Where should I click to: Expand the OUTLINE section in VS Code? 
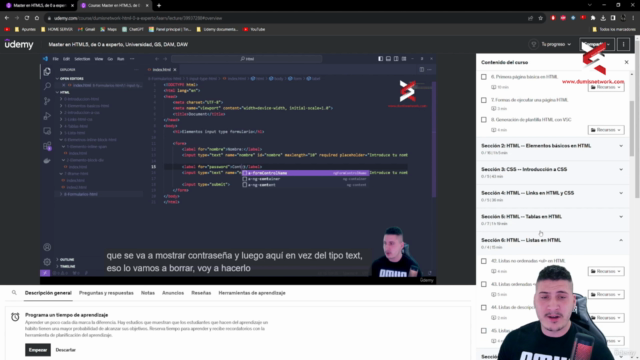(67, 260)
